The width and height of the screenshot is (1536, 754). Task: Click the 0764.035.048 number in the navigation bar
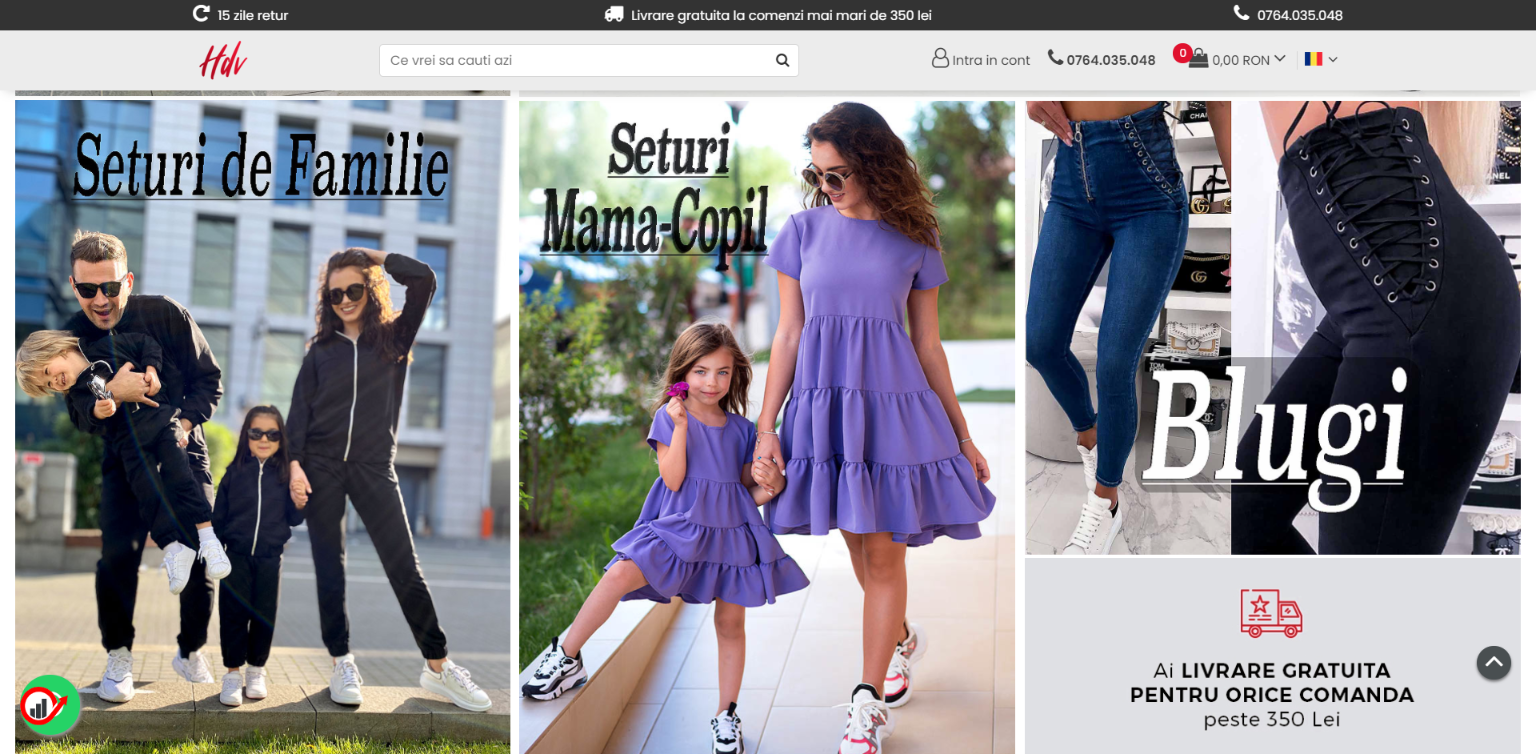[x=1111, y=60]
